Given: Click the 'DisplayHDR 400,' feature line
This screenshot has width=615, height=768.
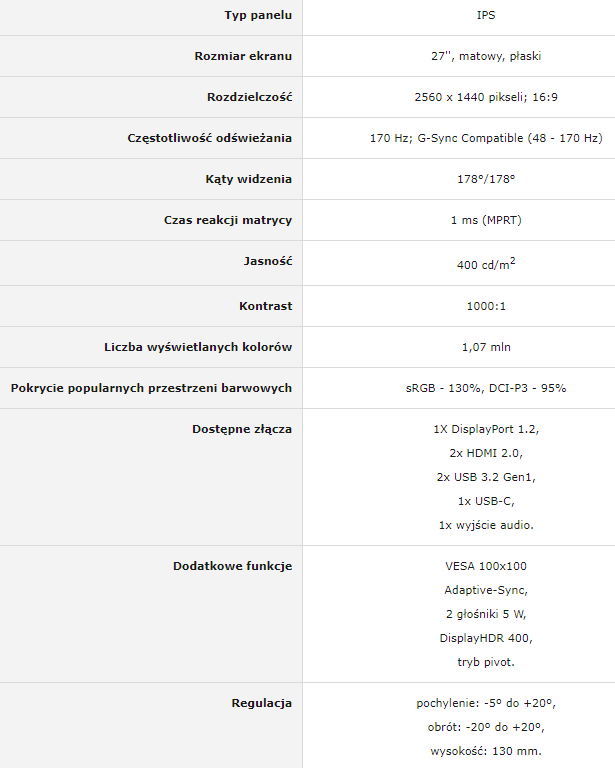Looking at the screenshot, I should (x=486, y=638).
